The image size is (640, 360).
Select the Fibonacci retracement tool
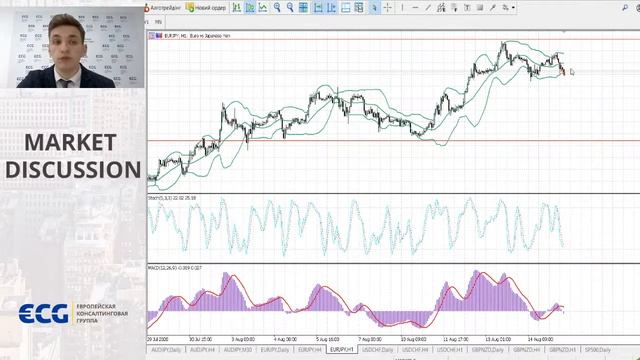tap(454, 7)
